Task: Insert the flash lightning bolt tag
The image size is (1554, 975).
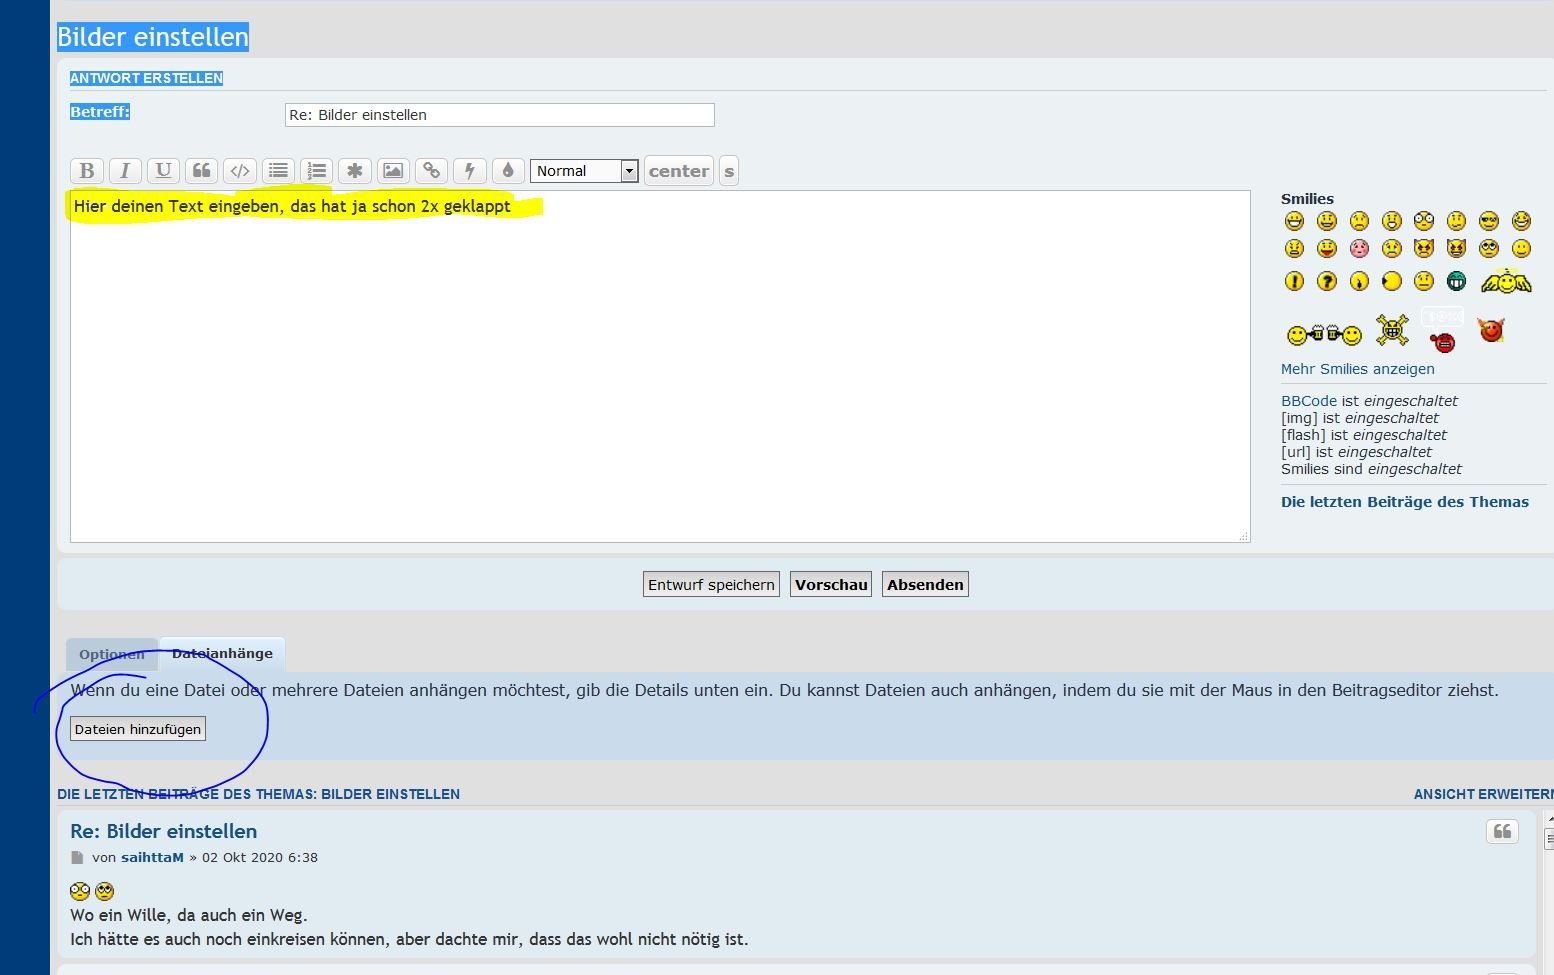Action: tap(469, 171)
